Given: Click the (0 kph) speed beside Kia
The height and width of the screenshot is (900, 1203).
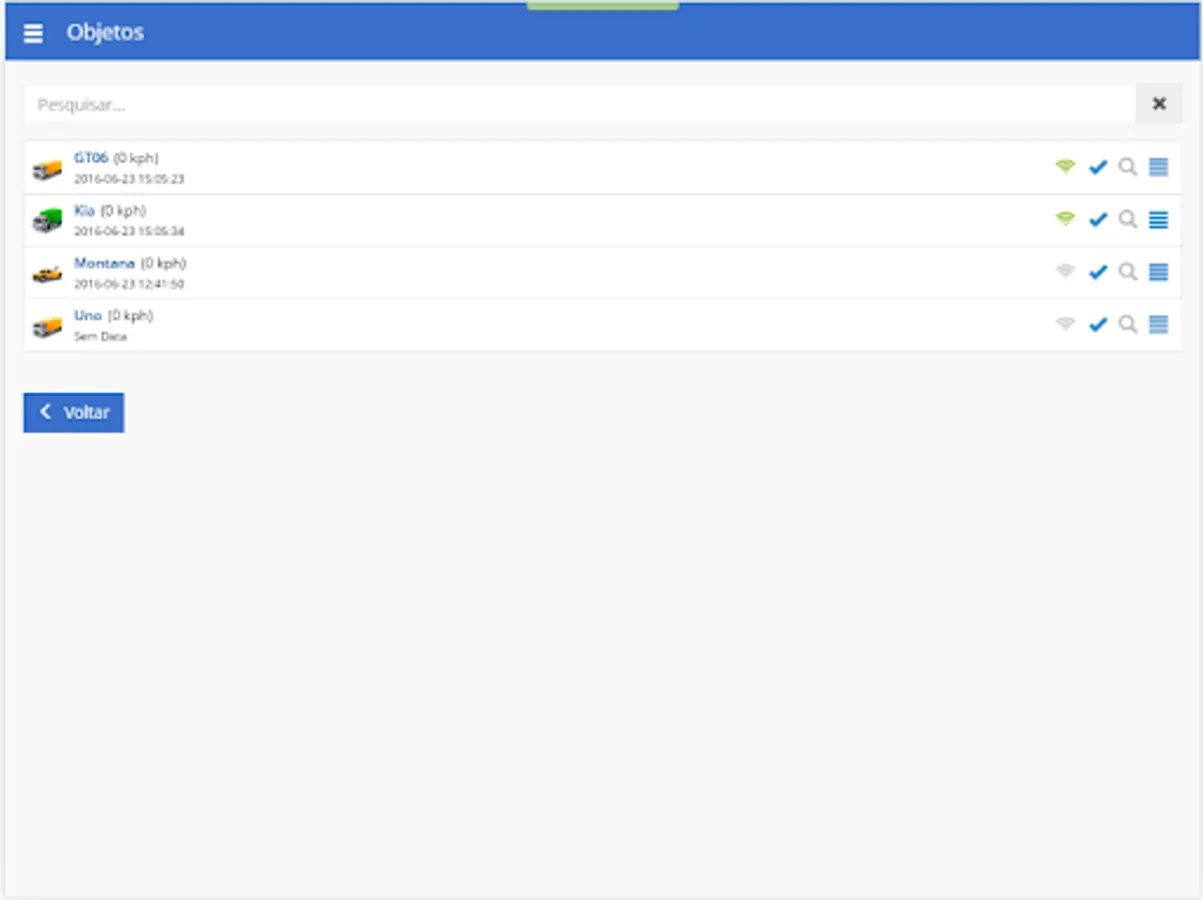Looking at the screenshot, I should point(124,211).
